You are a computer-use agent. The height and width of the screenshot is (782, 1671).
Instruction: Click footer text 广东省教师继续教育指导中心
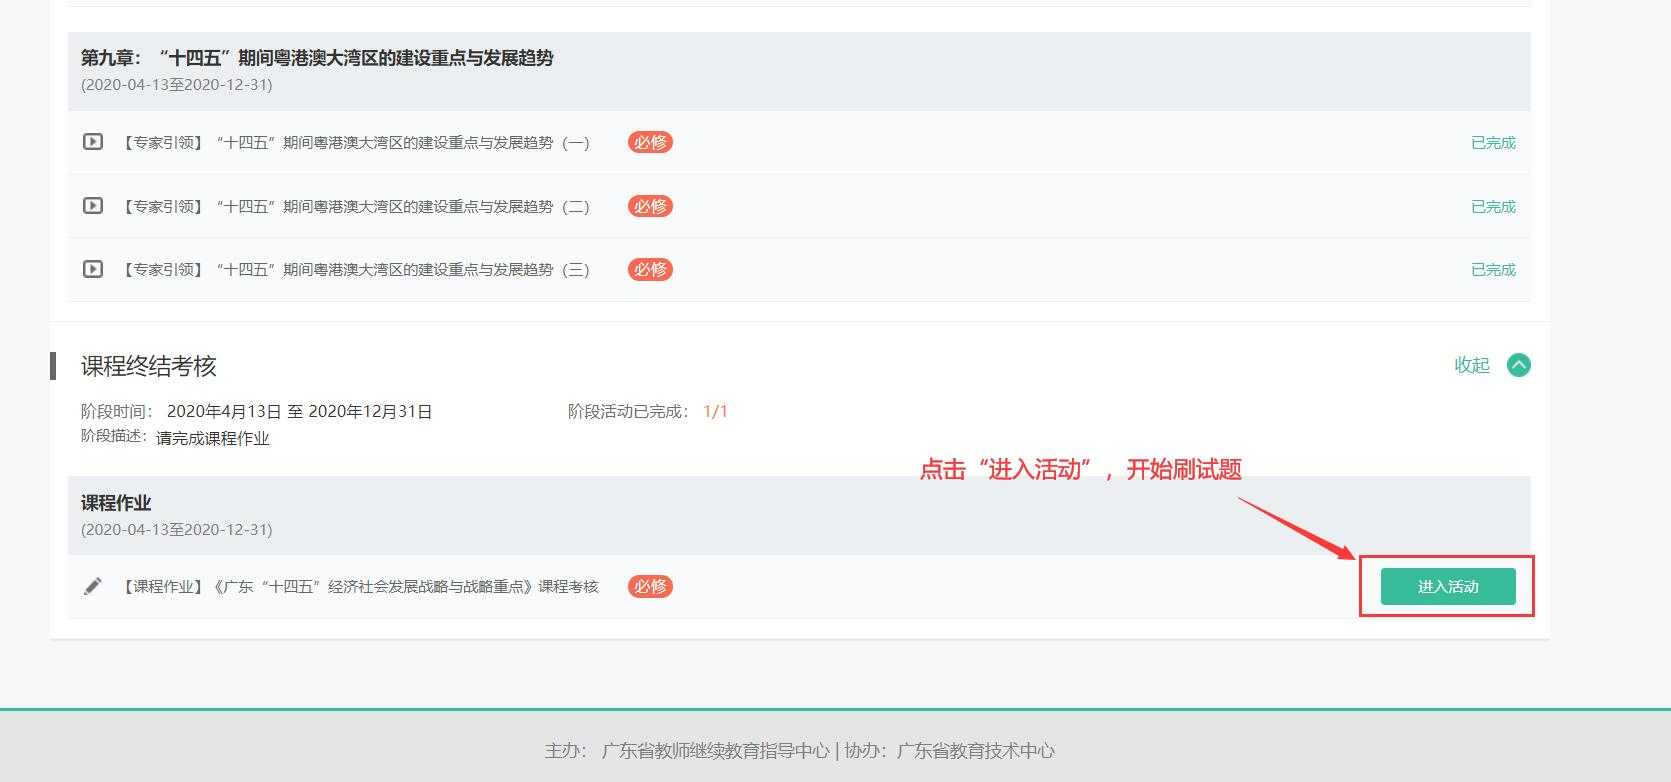[x=716, y=751]
